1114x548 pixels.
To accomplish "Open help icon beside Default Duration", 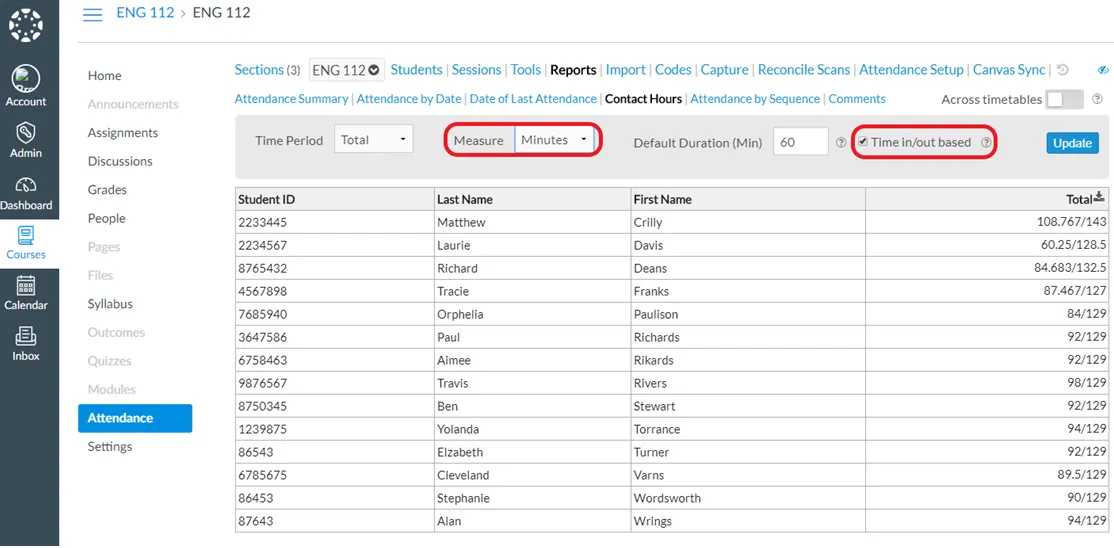I will click(x=841, y=142).
